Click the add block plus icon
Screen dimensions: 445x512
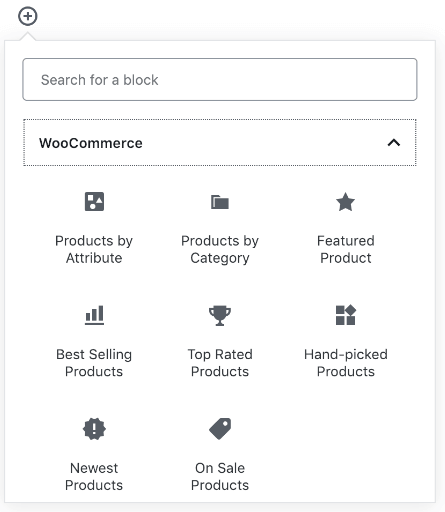click(x=28, y=16)
